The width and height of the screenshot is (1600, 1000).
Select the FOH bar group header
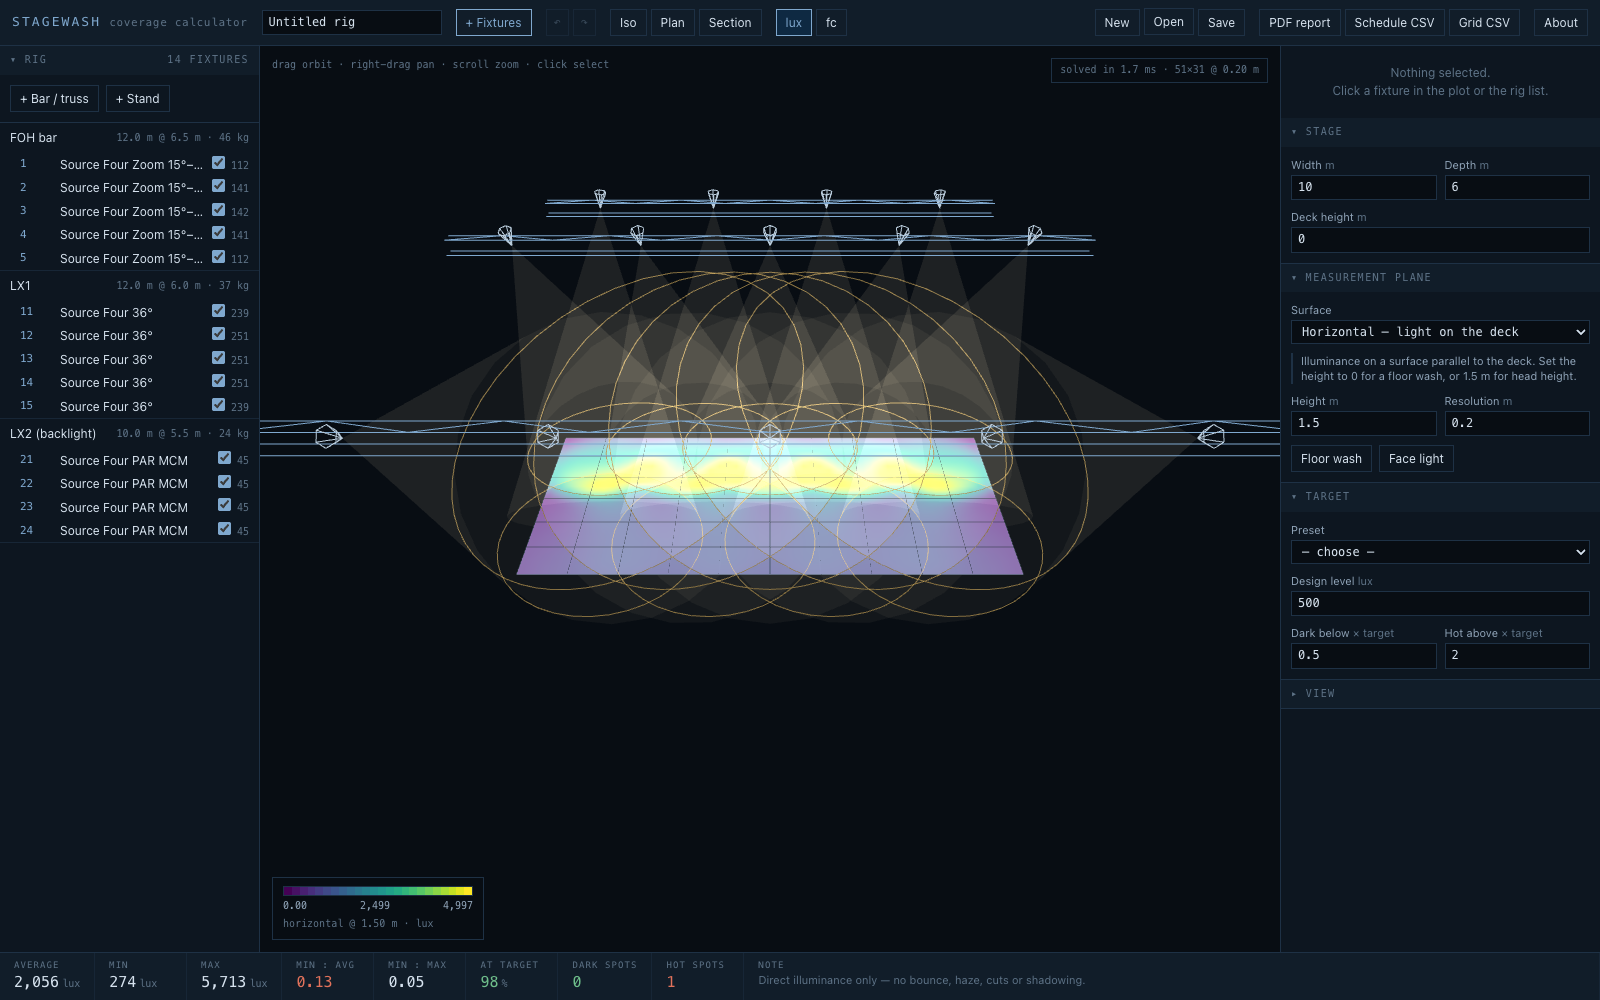[x=129, y=138]
